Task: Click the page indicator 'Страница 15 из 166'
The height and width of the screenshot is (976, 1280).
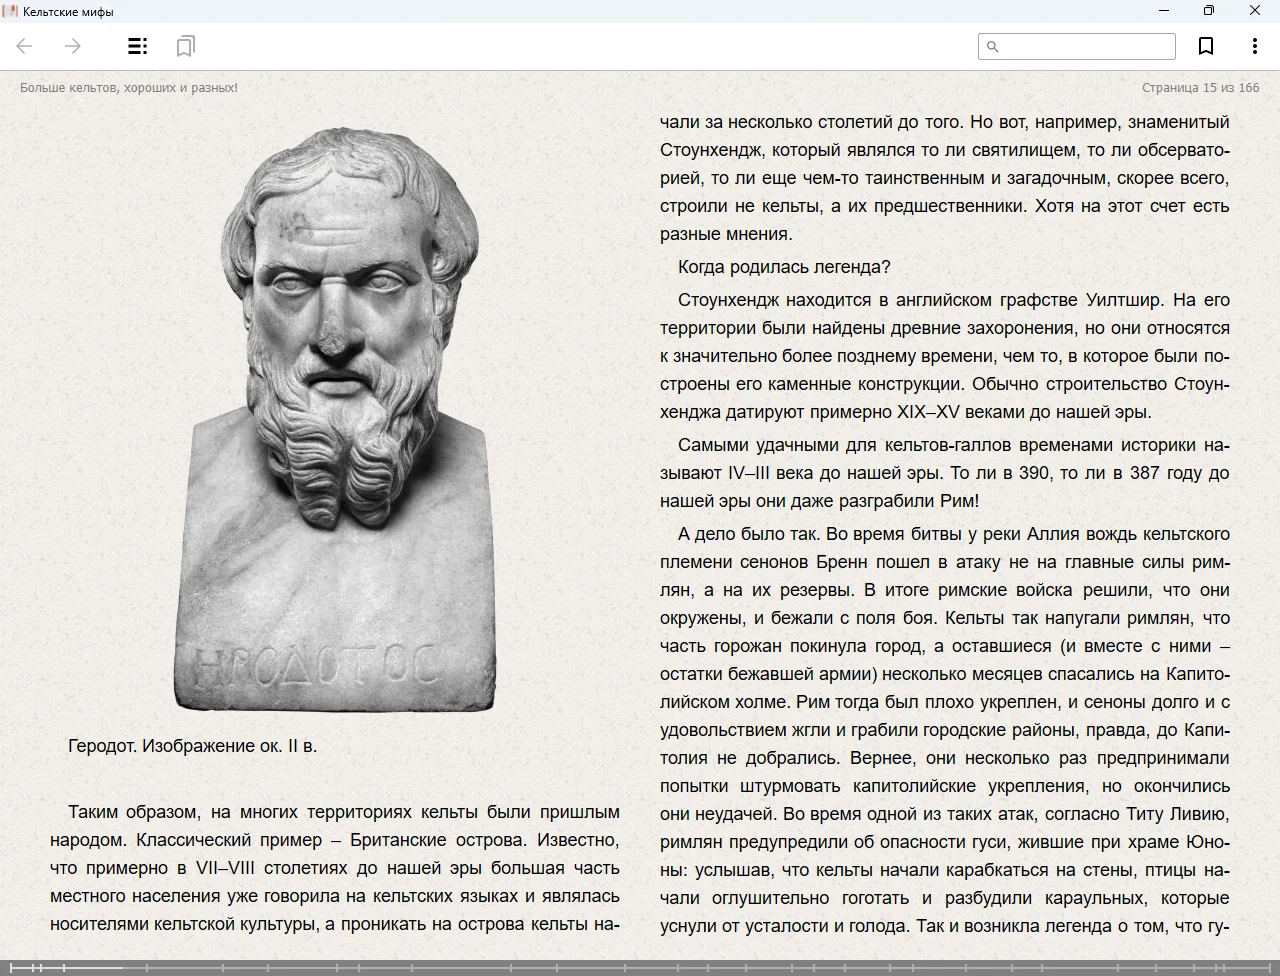Action: click(x=1200, y=88)
